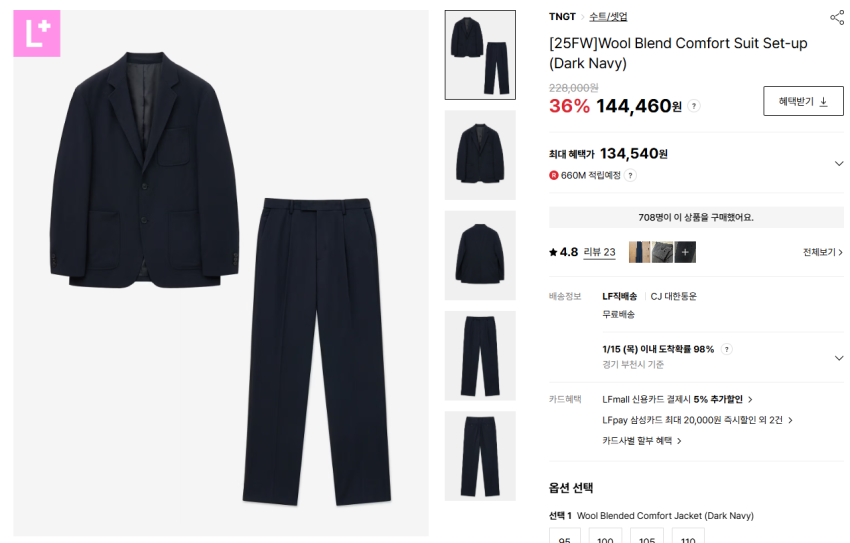The image size is (850, 543).
Task: Click the pink L+ badge icon
Action: pyautogui.click(x=37, y=34)
